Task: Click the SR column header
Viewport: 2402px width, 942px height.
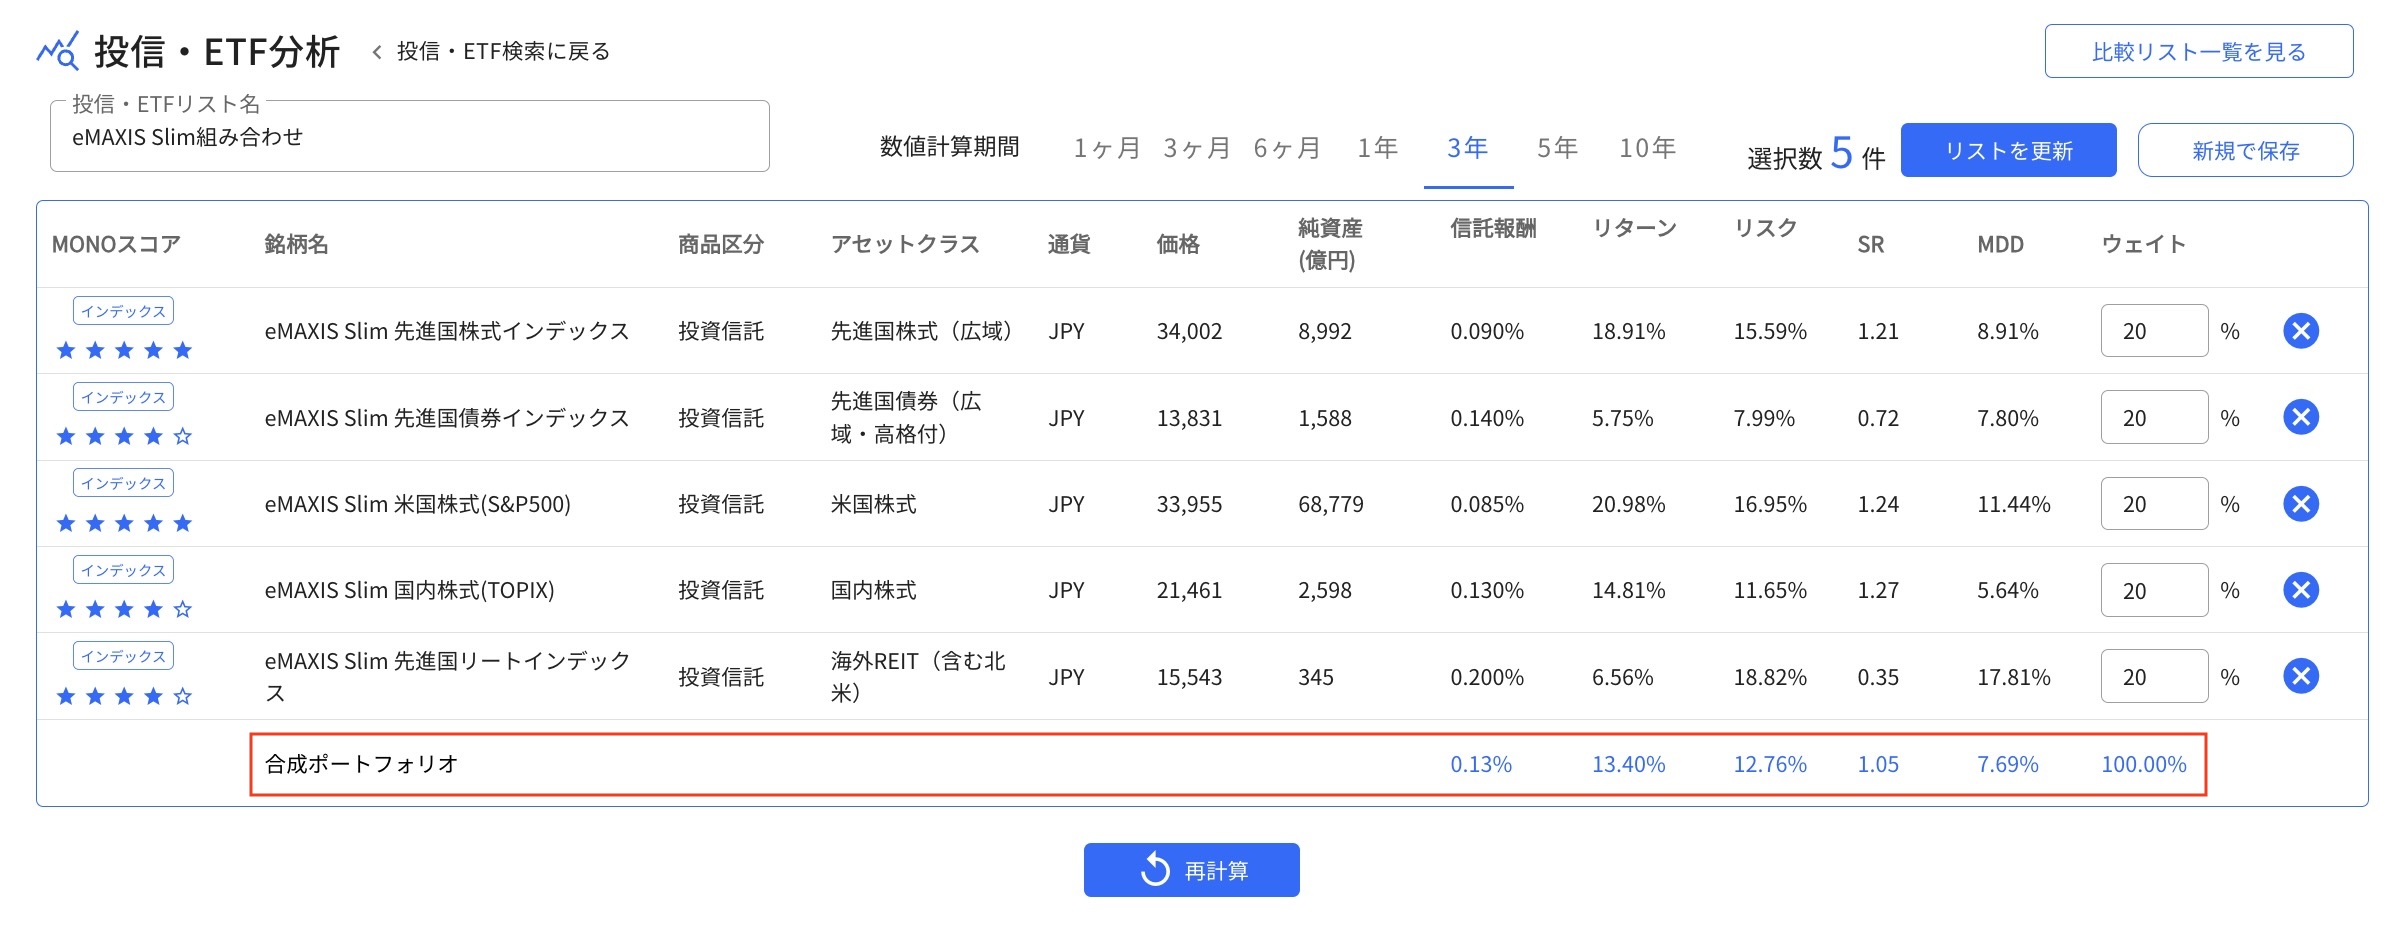Action: point(1871,244)
